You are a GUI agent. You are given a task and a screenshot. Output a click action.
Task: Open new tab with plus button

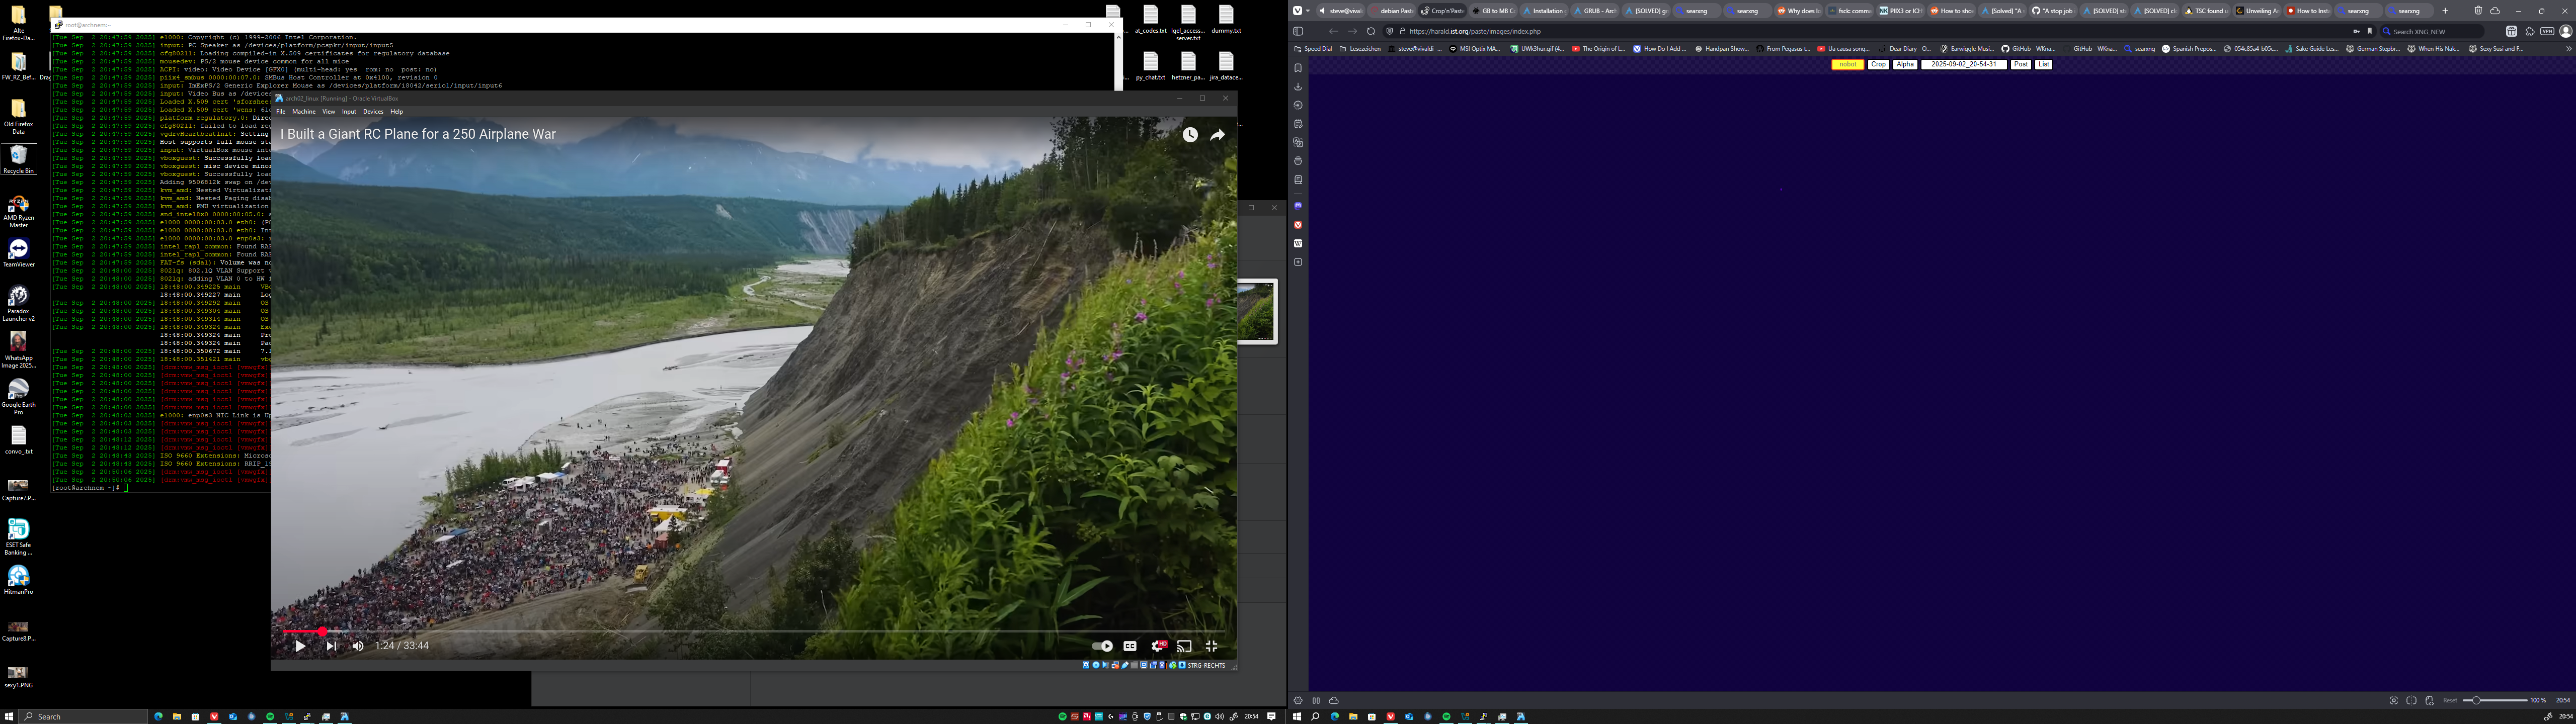[2445, 11]
